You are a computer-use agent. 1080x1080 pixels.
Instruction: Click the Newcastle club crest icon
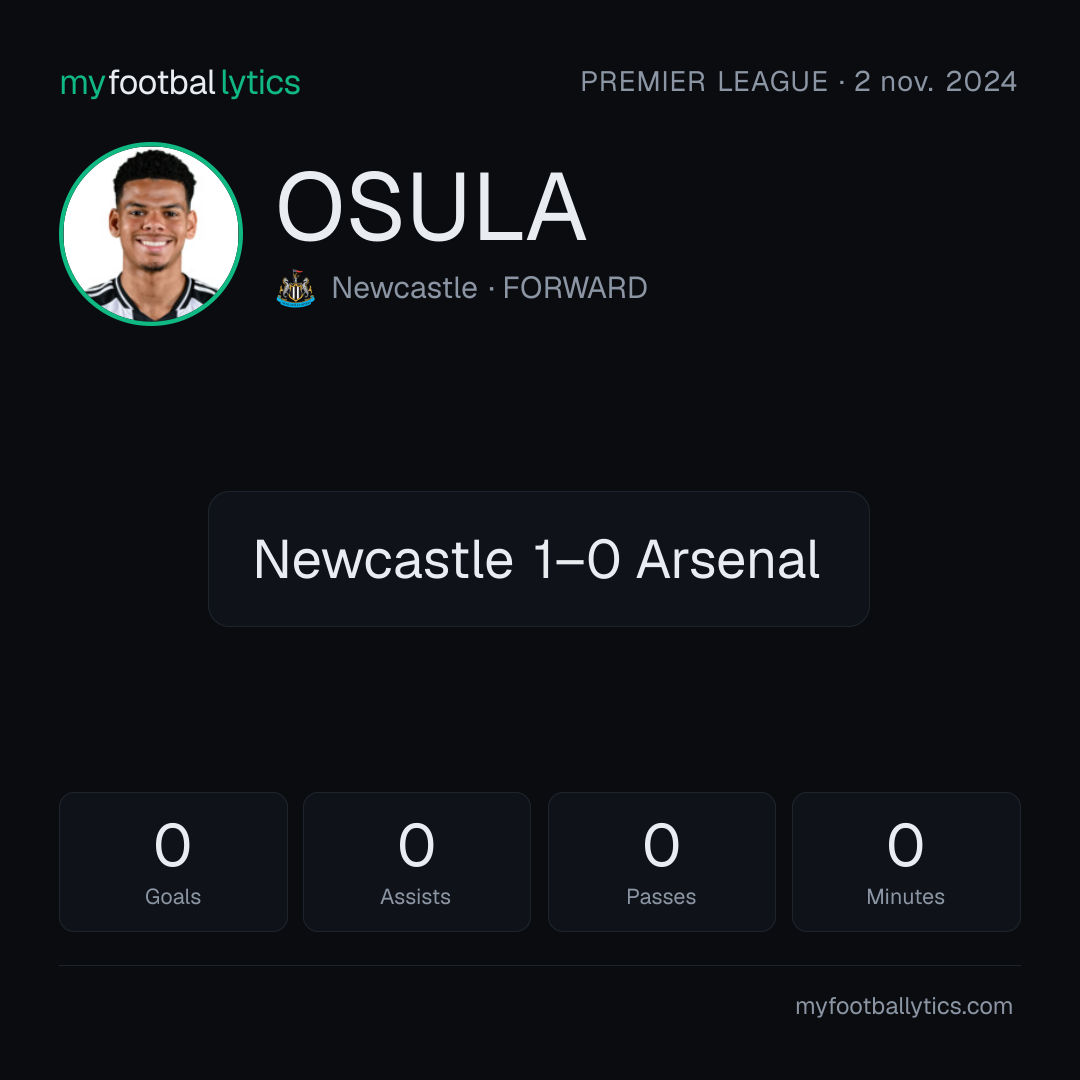(x=295, y=288)
